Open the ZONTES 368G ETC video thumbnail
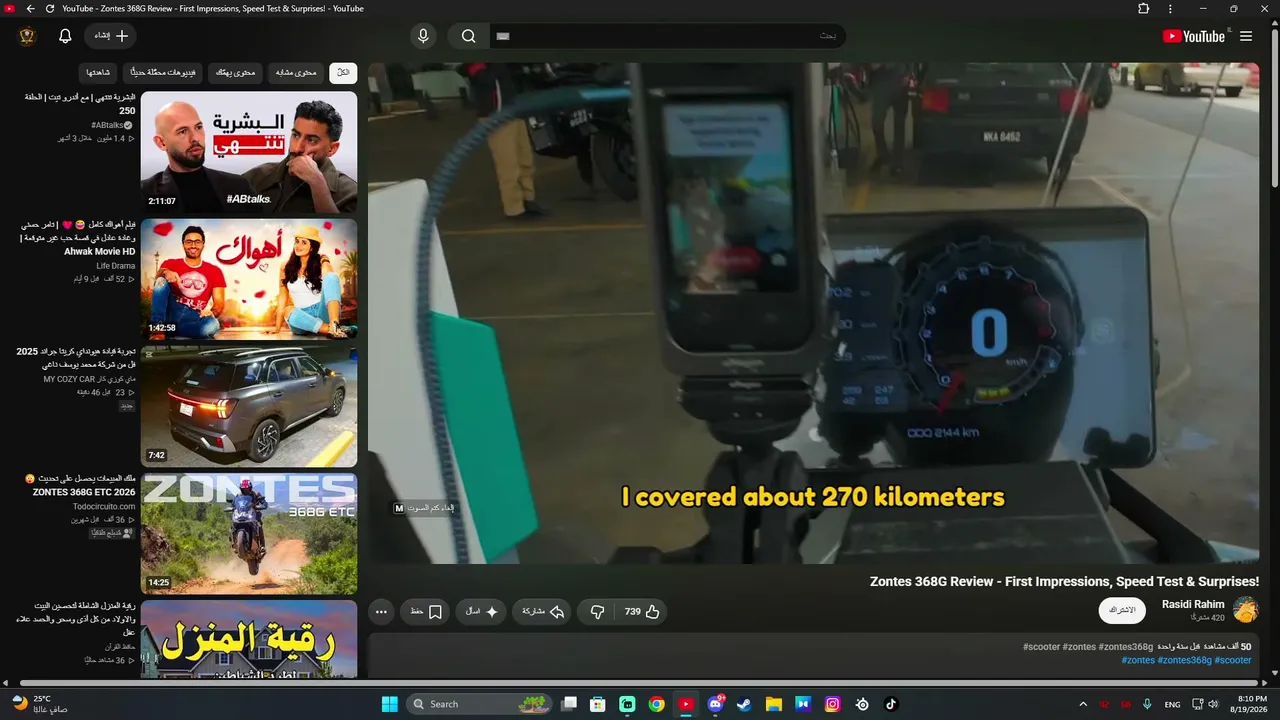1280x720 pixels. coord(249,533)
